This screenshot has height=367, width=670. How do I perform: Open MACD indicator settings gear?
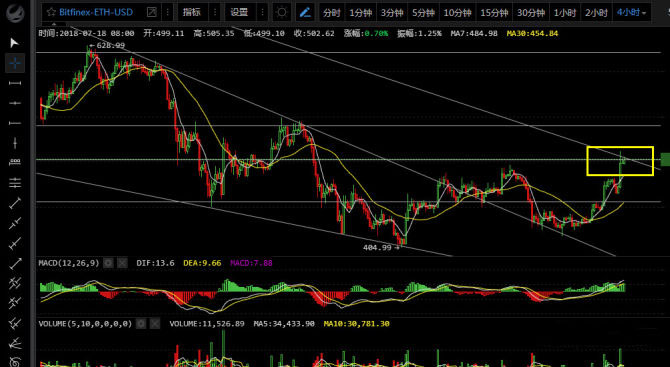(109, 263)
